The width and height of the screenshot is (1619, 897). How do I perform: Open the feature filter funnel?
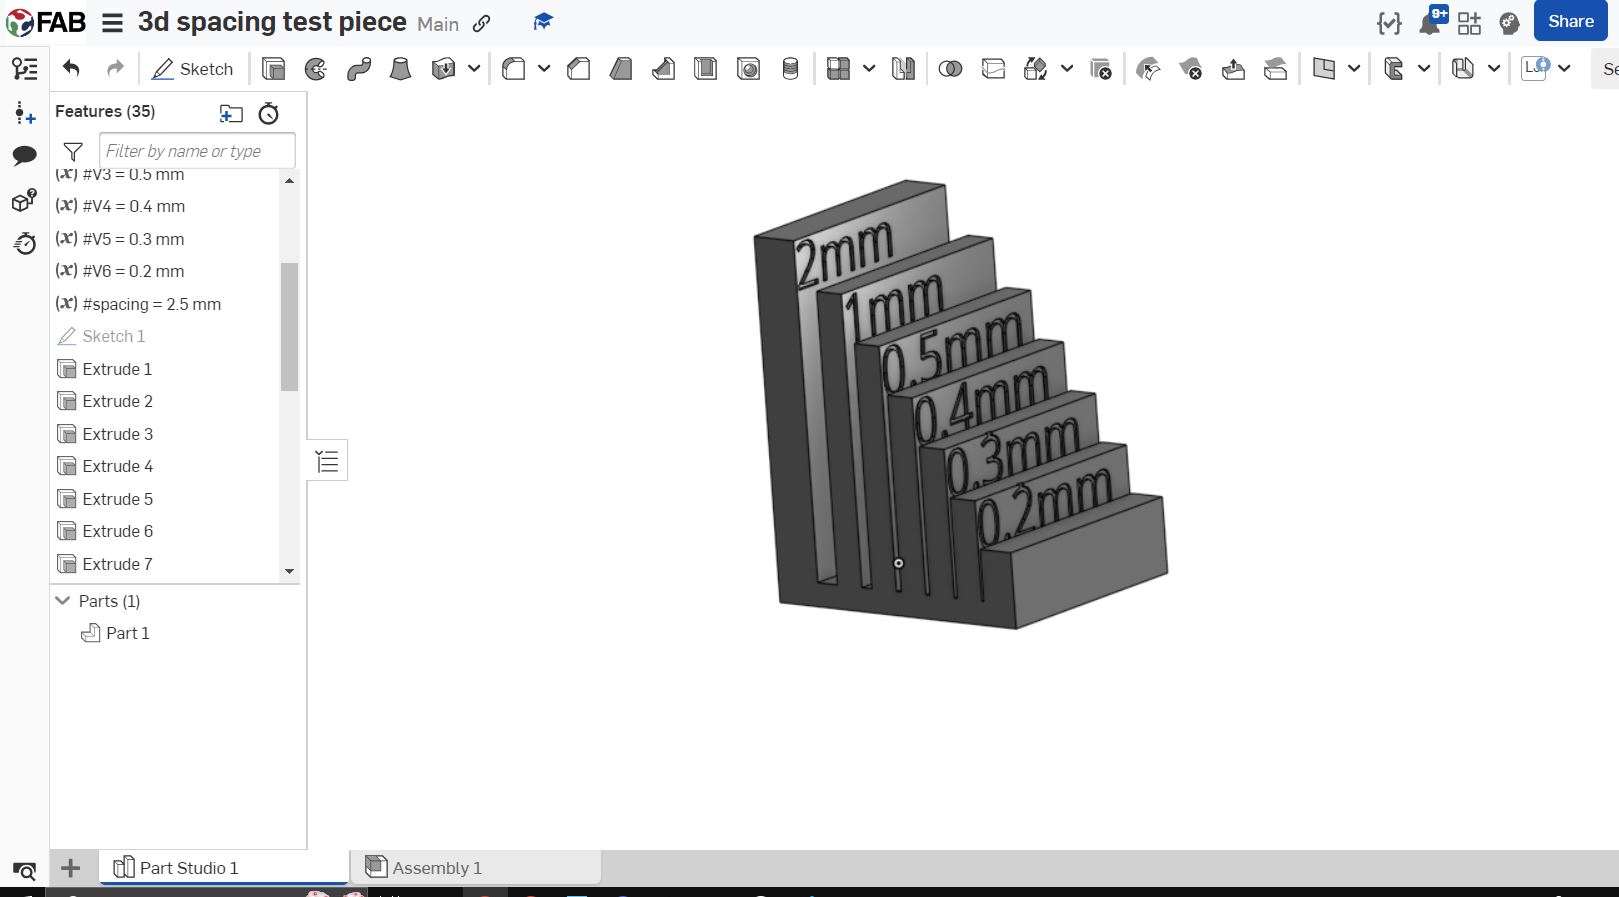[73, 151]
